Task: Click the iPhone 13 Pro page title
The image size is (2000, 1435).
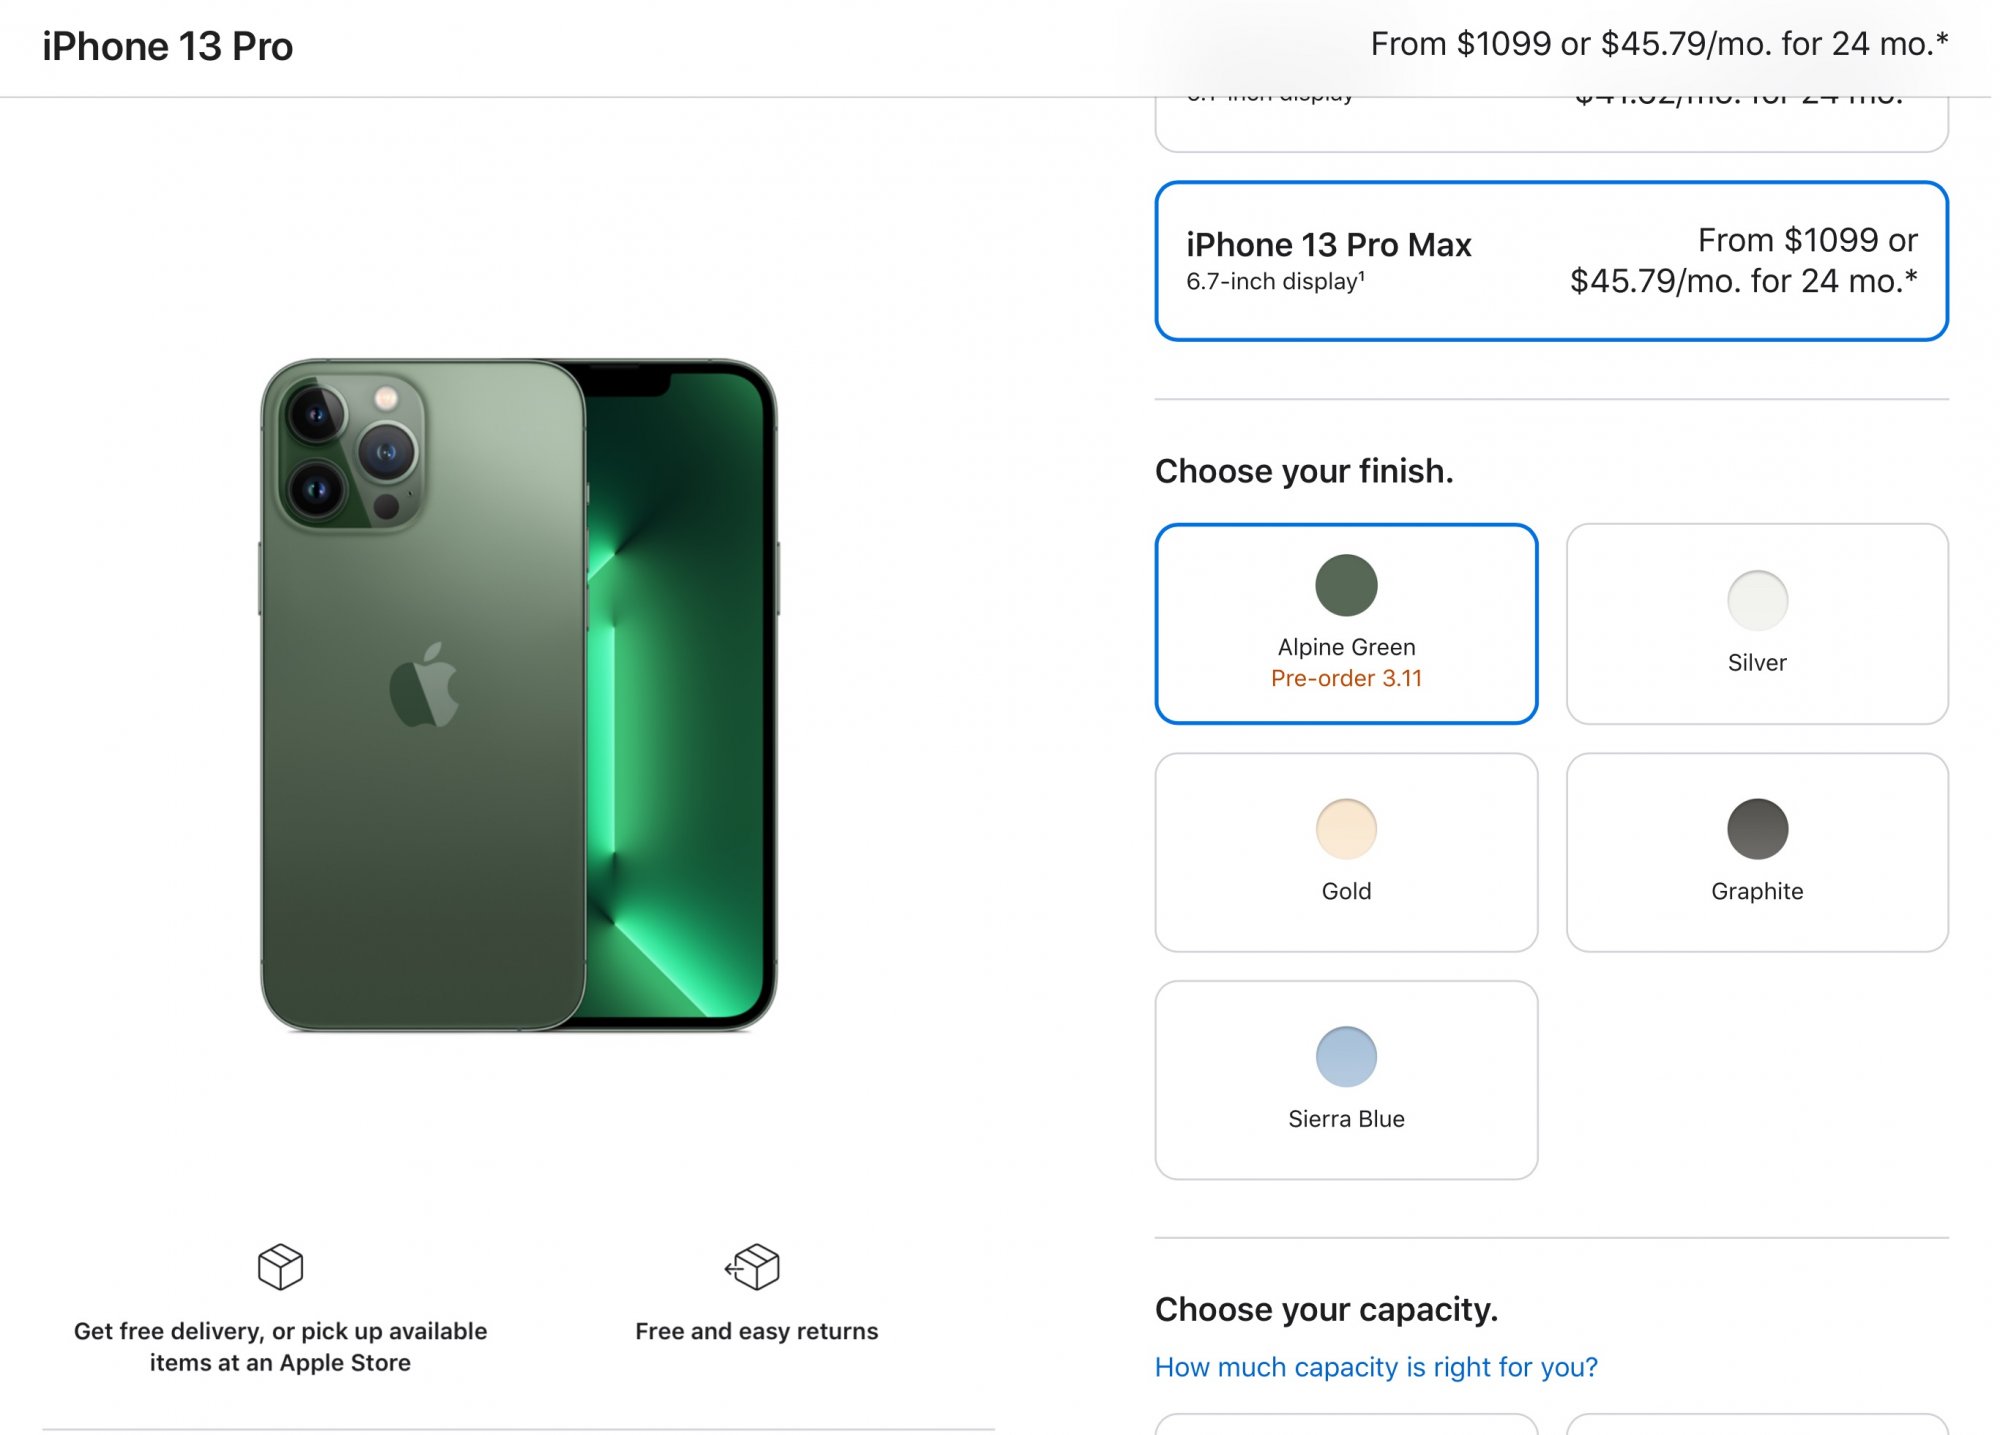Action: click(x=167, y=47)
